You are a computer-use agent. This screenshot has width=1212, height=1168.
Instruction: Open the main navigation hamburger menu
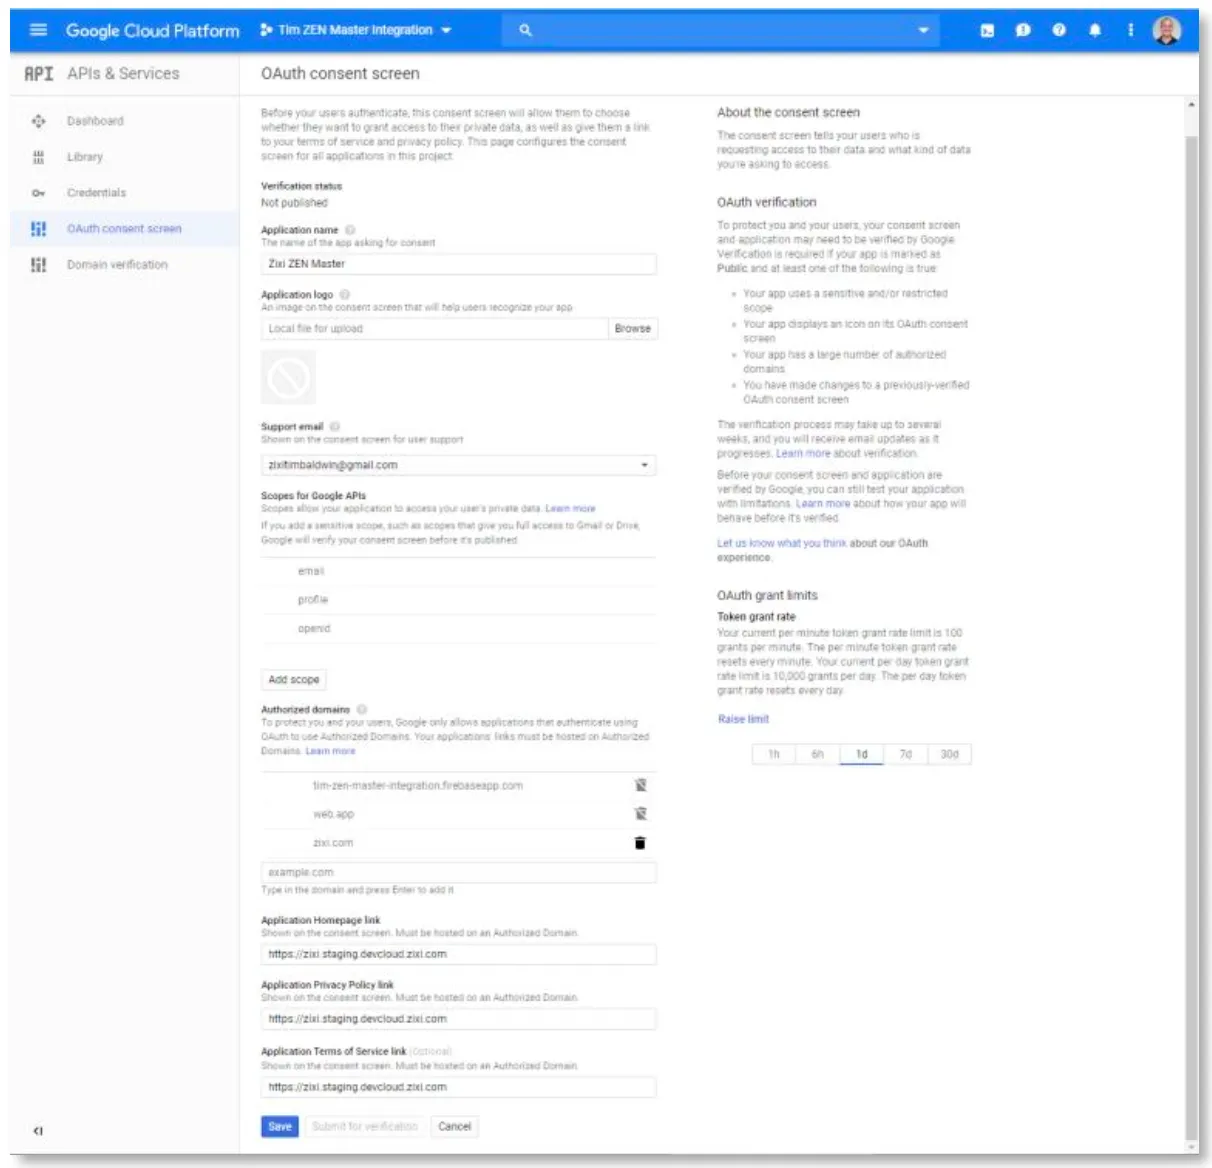point(38,30)
